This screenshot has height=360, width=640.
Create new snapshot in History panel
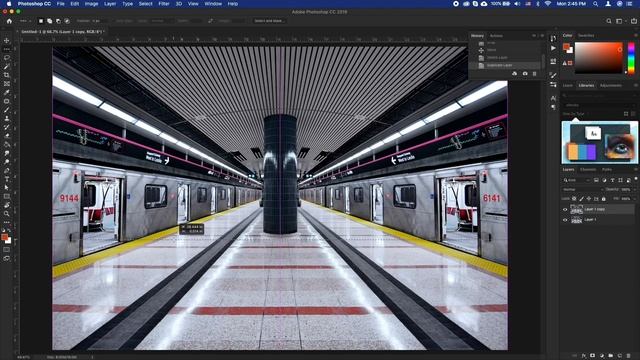[525, 73]
